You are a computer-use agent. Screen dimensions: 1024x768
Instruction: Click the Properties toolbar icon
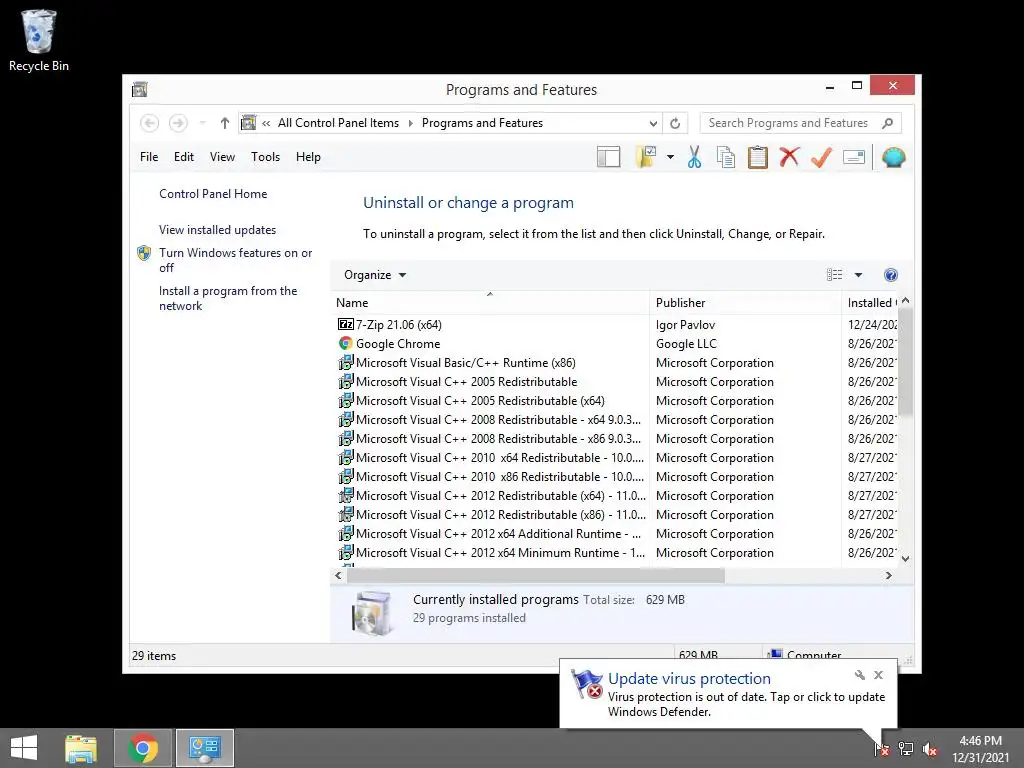854,157
